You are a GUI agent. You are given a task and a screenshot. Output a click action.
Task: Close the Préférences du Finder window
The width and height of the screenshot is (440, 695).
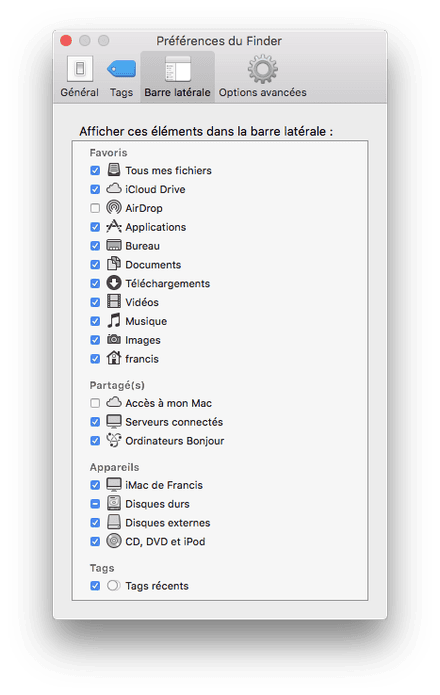coord(66,41)
